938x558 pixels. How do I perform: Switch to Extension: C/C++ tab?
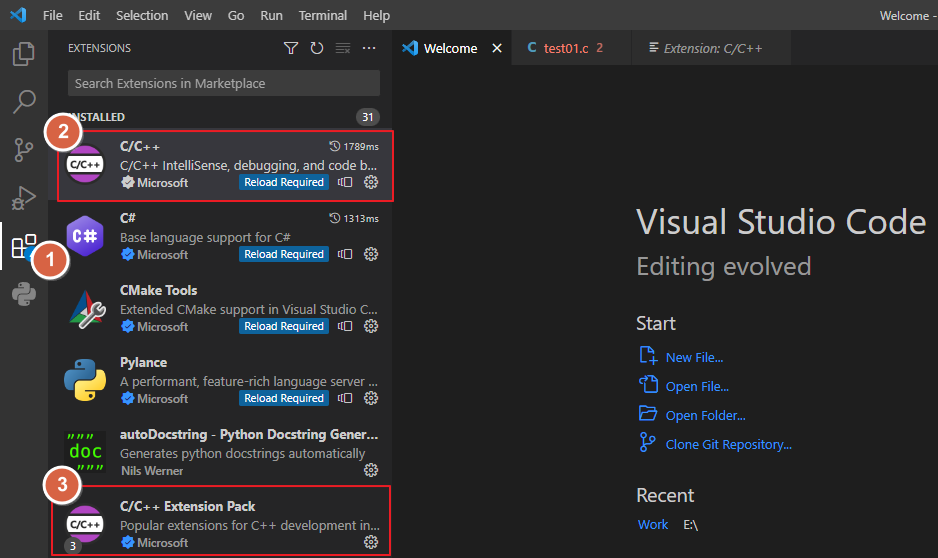pos(712,48)
